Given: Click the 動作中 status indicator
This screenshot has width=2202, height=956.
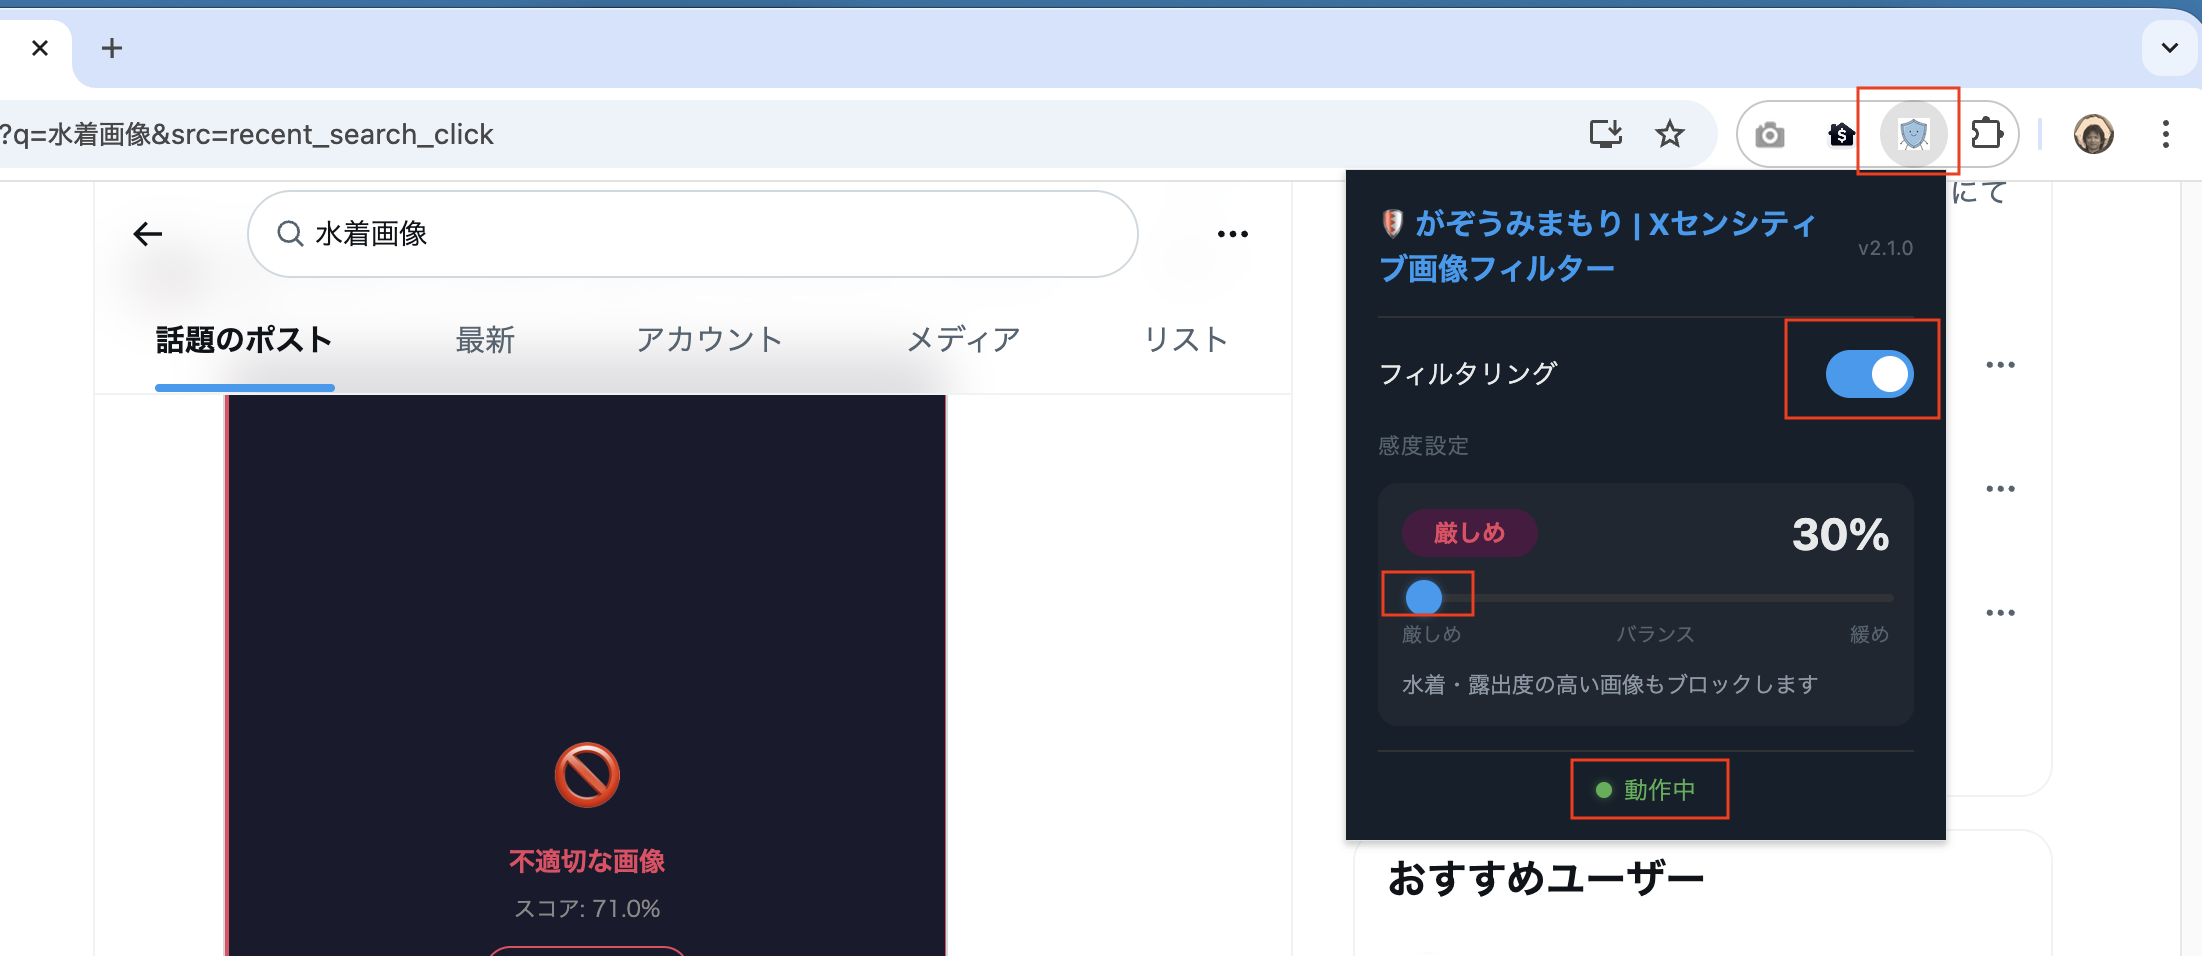Looking at the screenshot, I should [1646, 790].
